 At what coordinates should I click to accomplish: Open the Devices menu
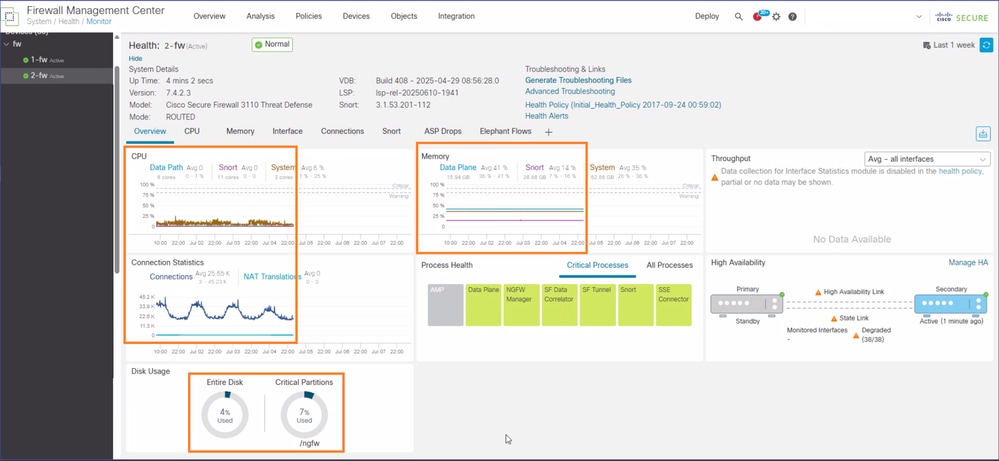(x=356, y=17)
